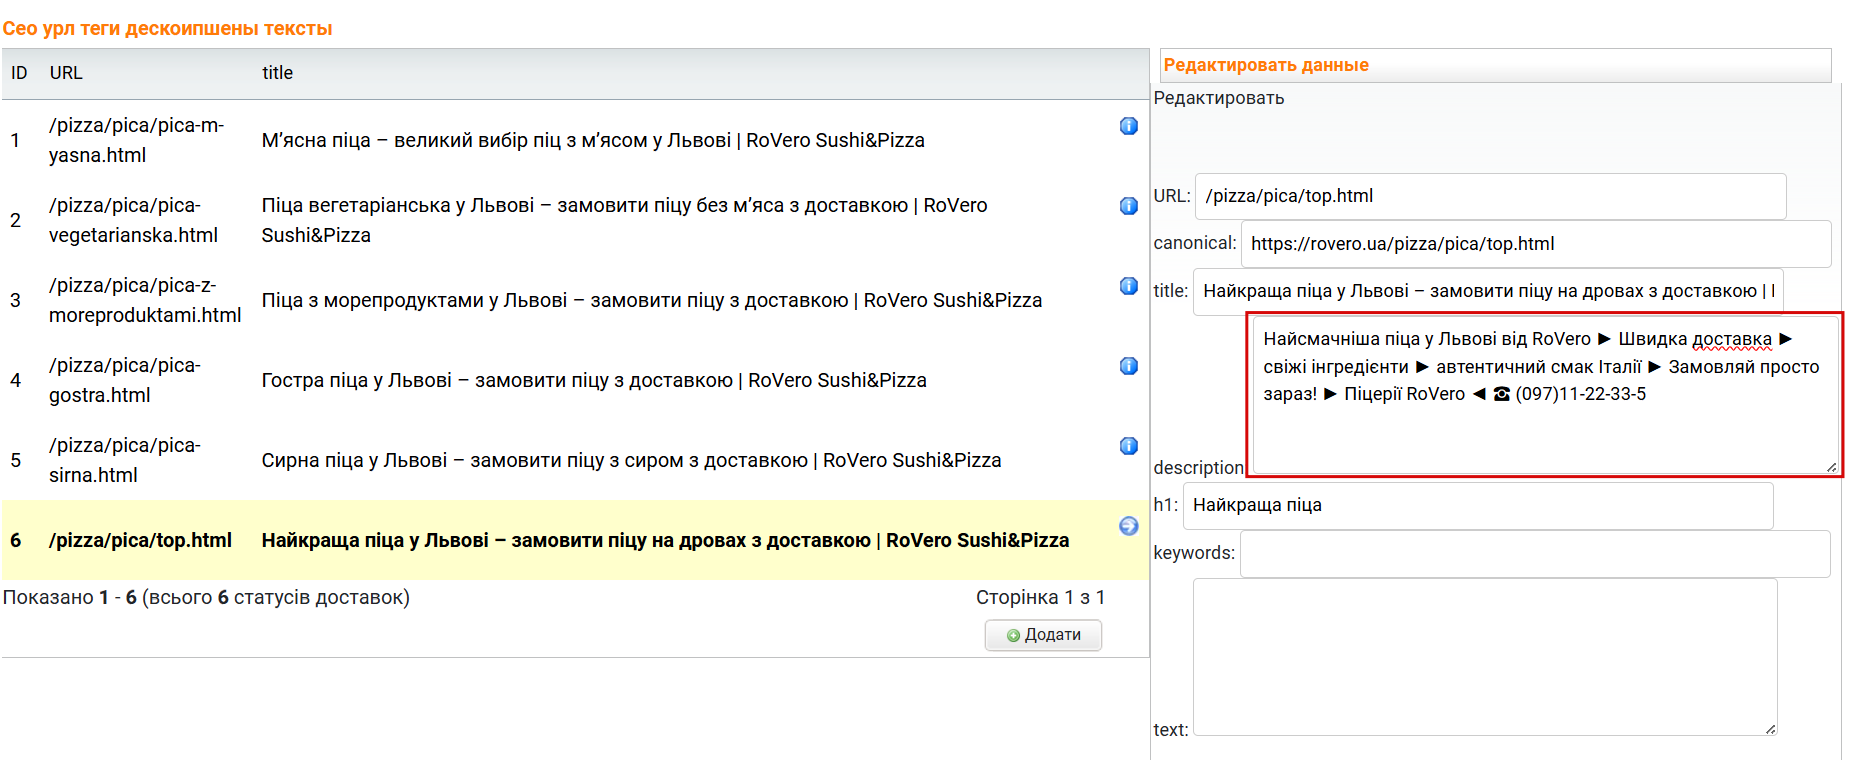Open info icon for vegetarianska pizza row
The height and width of the screenshot is (760, 1865).
click(1128, 206)
